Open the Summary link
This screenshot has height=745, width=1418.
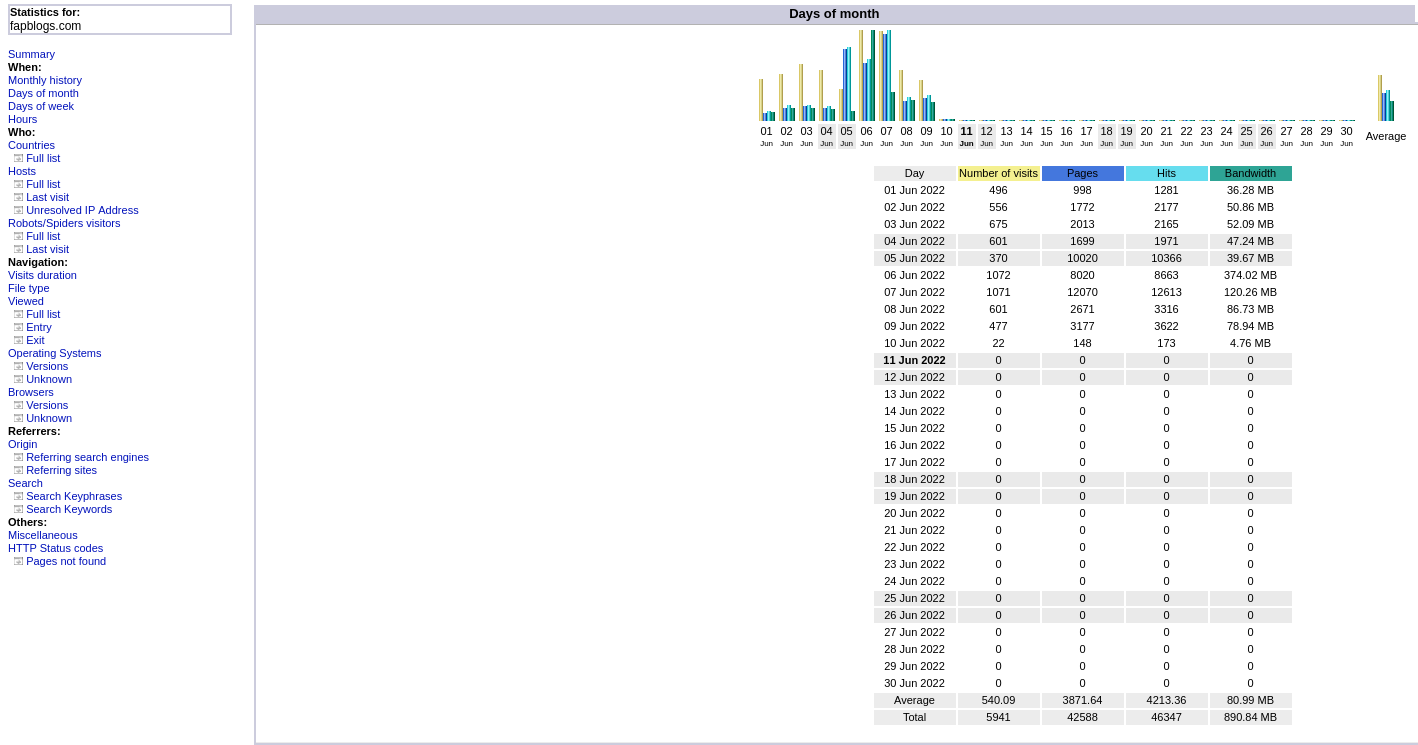click(31, 54)
